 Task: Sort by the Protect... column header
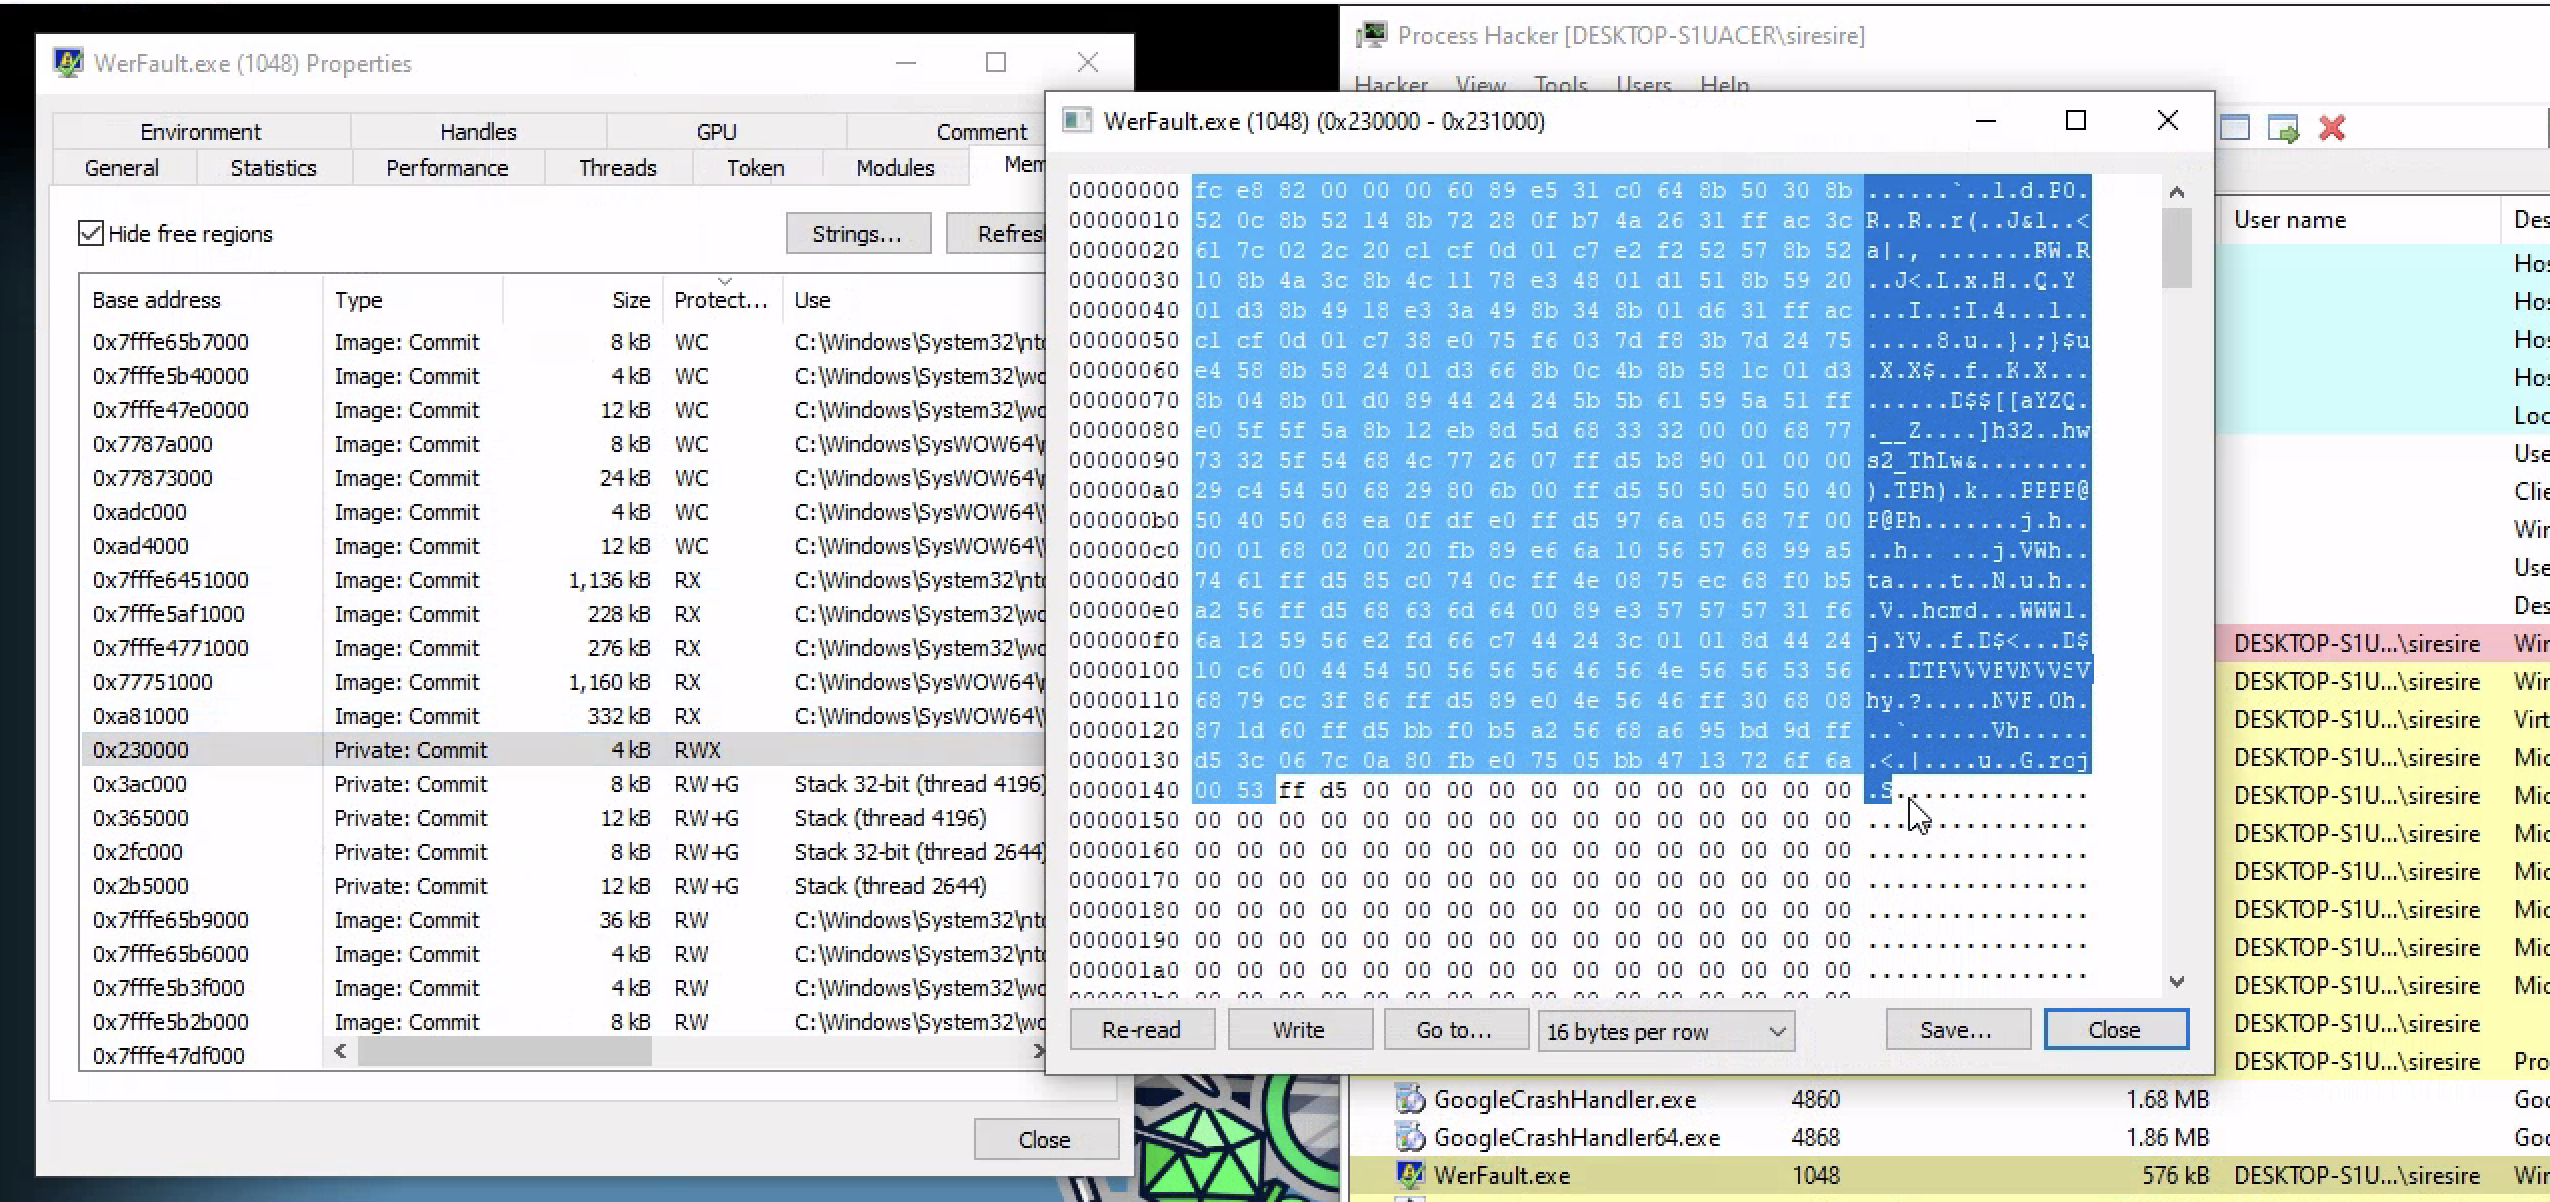pyautogui.click(x=721, y=300)
